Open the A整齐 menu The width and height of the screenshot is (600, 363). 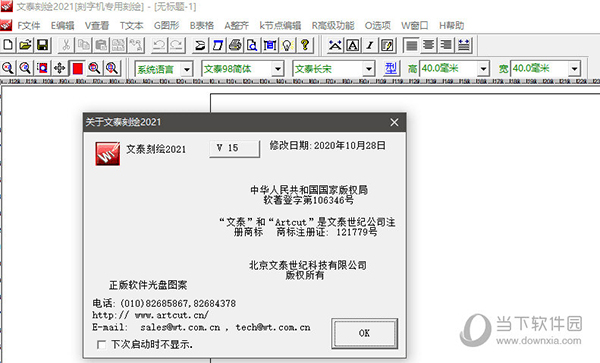(236, 26)
